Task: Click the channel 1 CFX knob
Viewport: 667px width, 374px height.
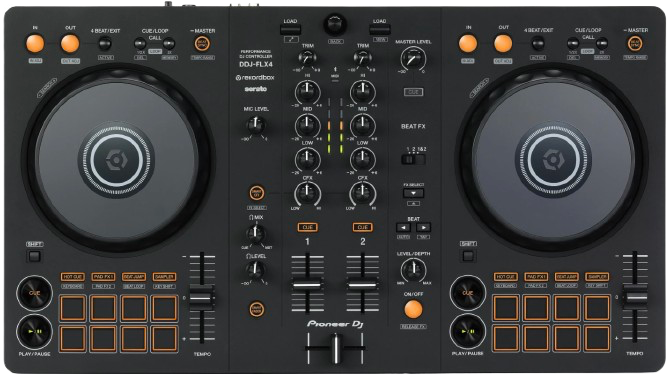Action: (307, 193)
